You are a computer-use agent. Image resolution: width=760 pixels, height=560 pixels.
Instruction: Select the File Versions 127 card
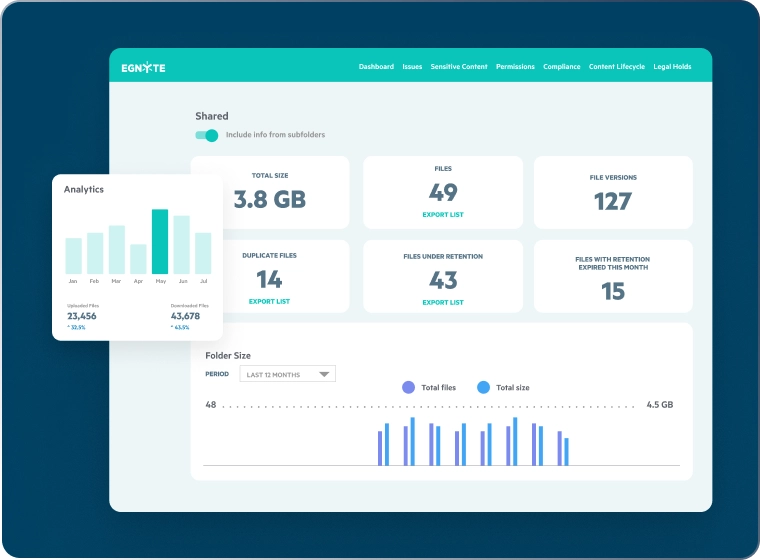pos(613,192)
